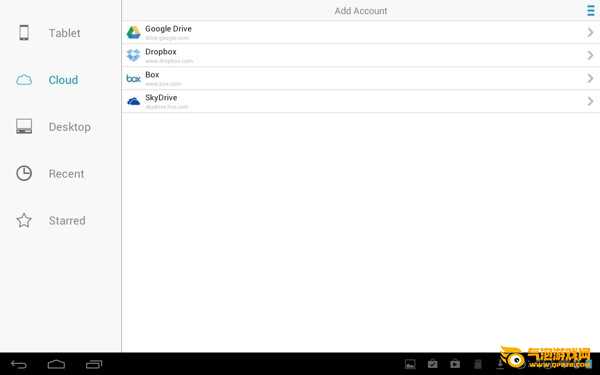Tap the Android home button

[56, 364]
